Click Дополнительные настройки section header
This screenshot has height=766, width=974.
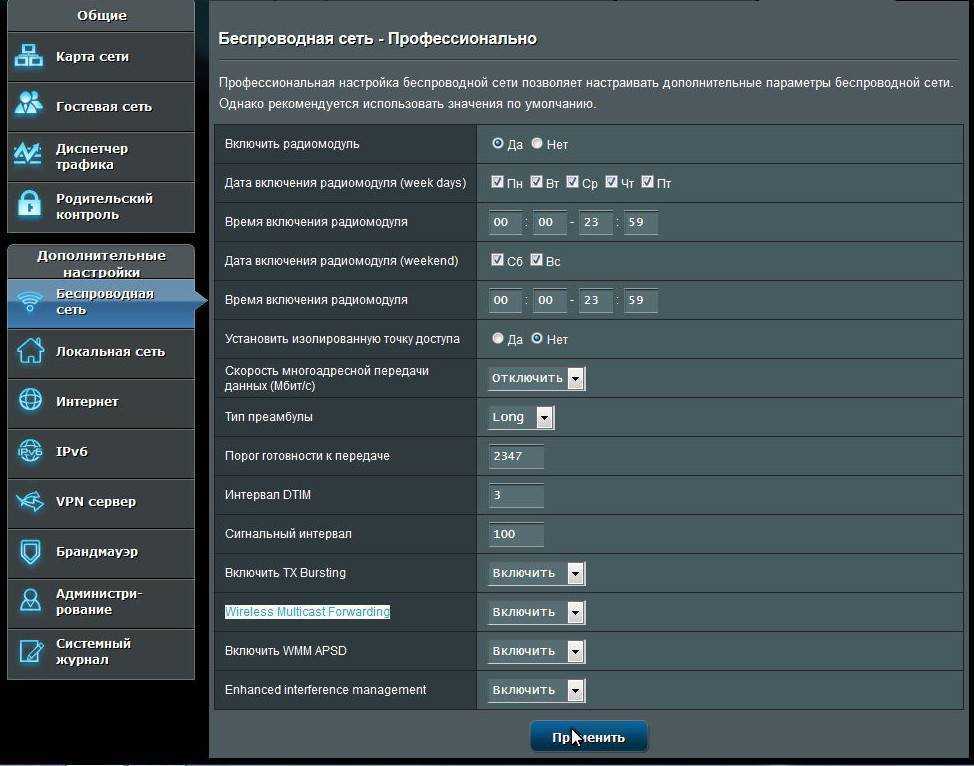click(x=101, y=263)
